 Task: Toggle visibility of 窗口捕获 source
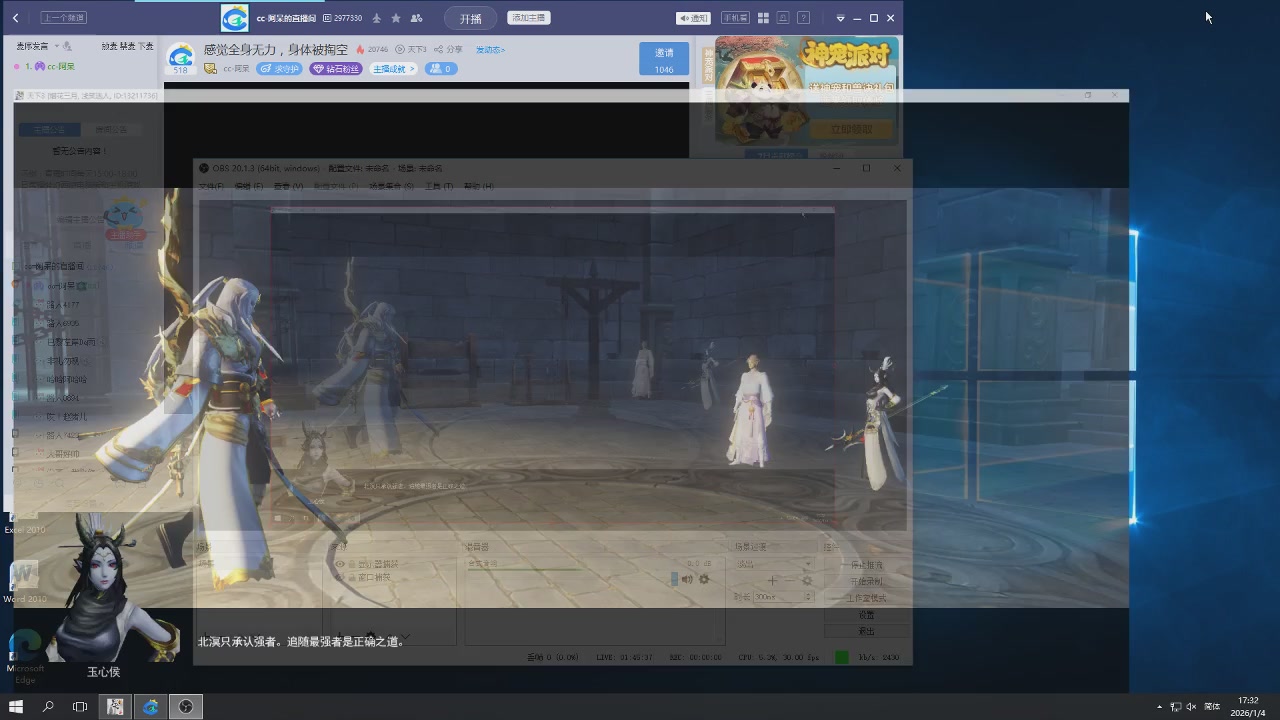(340, 577)
